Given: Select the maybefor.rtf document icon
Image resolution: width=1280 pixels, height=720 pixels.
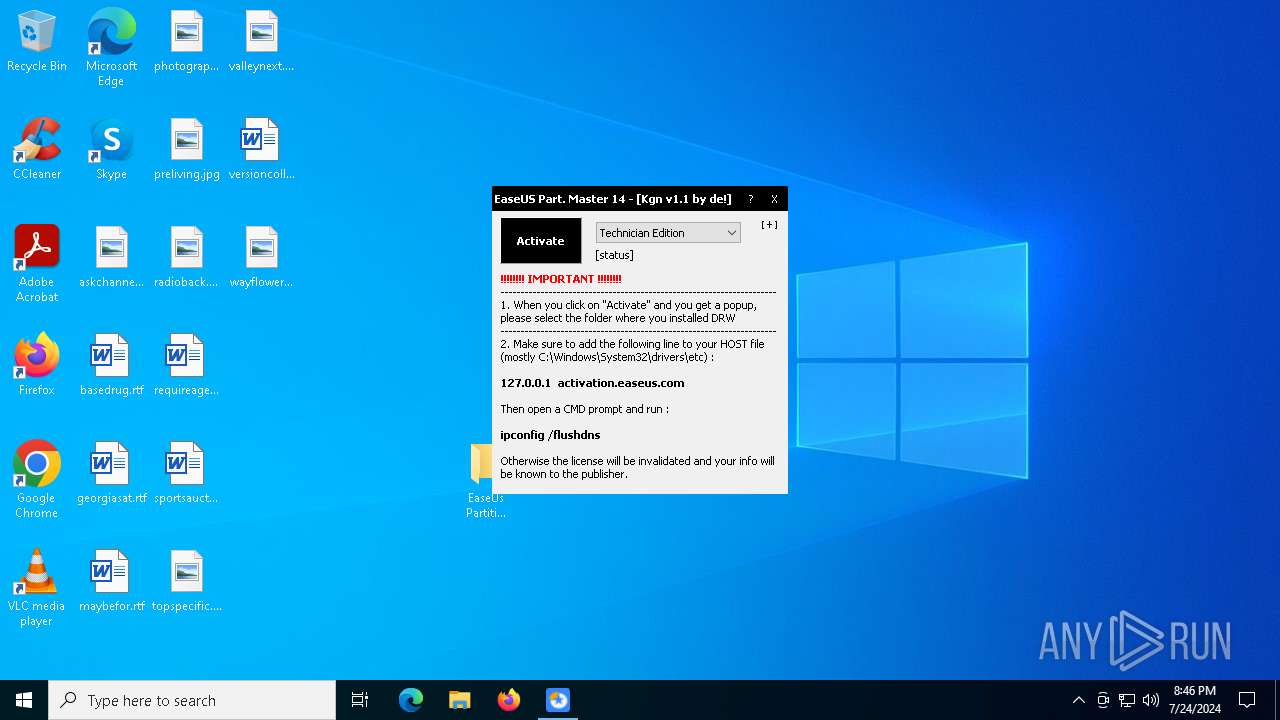Looking at the screenshot, I should click(111, 581).
